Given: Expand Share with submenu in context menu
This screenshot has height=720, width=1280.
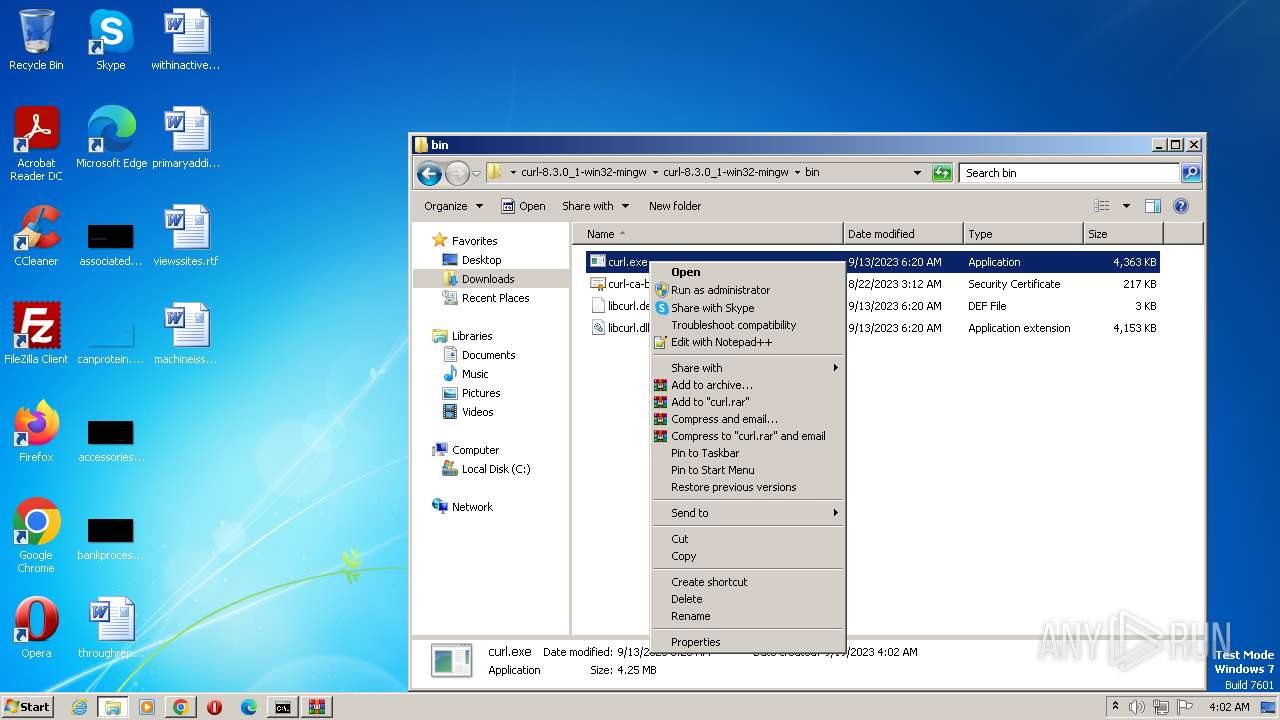Looking at the screenshot, I should (746, 368).
